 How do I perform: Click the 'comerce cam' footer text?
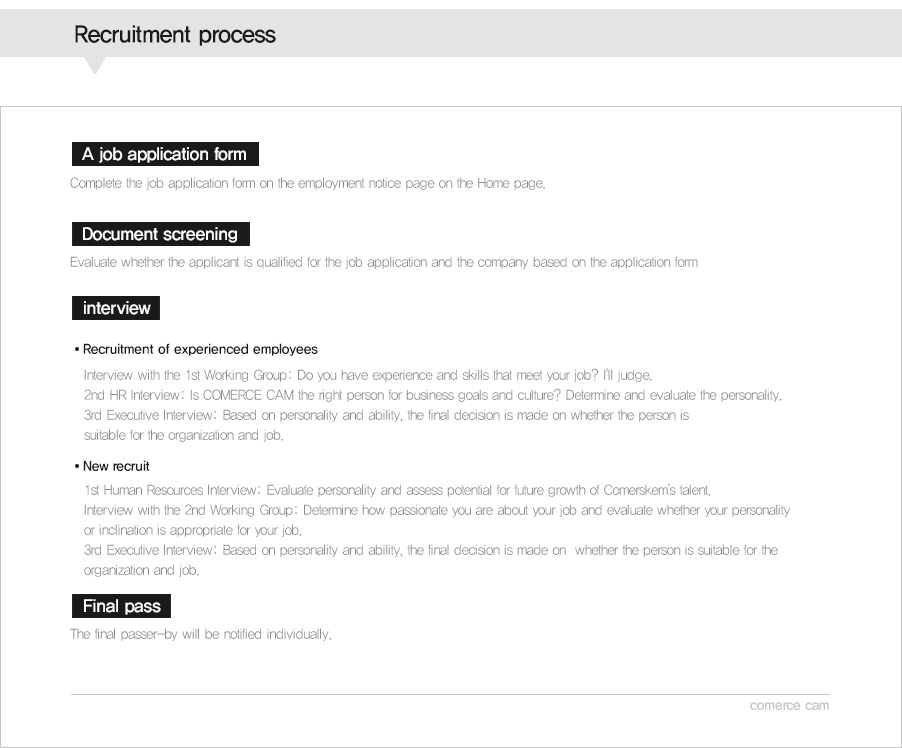pyautogui.click(x=789, y=705)
